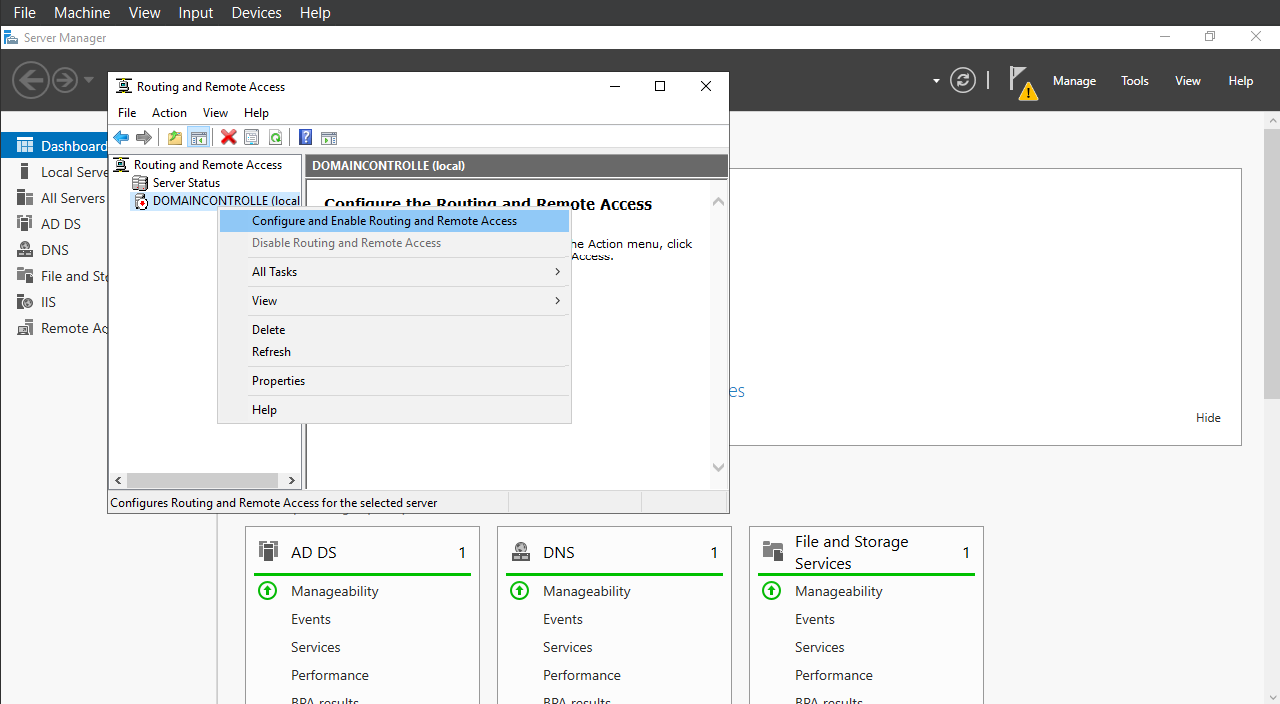Click the green Refresh toolbar icon in MMC
The height and width of the screenshot is (704, 1280).
[275, 137]
